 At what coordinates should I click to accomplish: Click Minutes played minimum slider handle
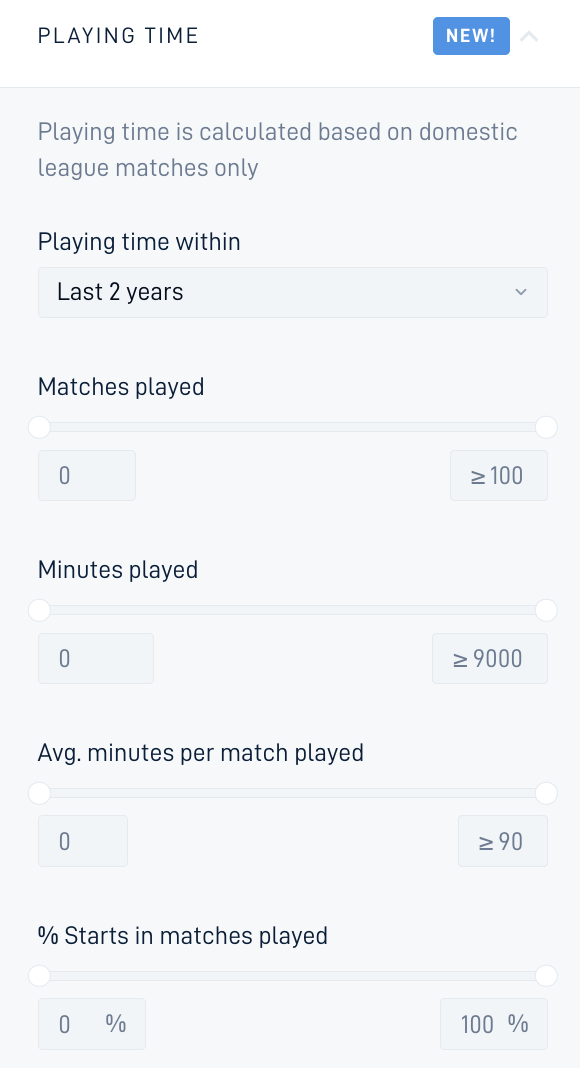39,611
